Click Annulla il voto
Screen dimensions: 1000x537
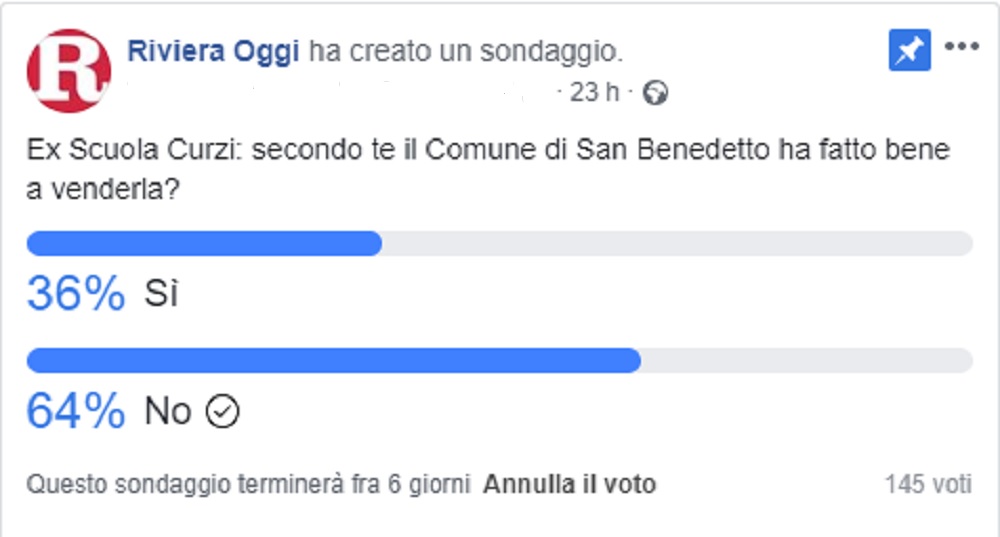[x=570, y=484]
